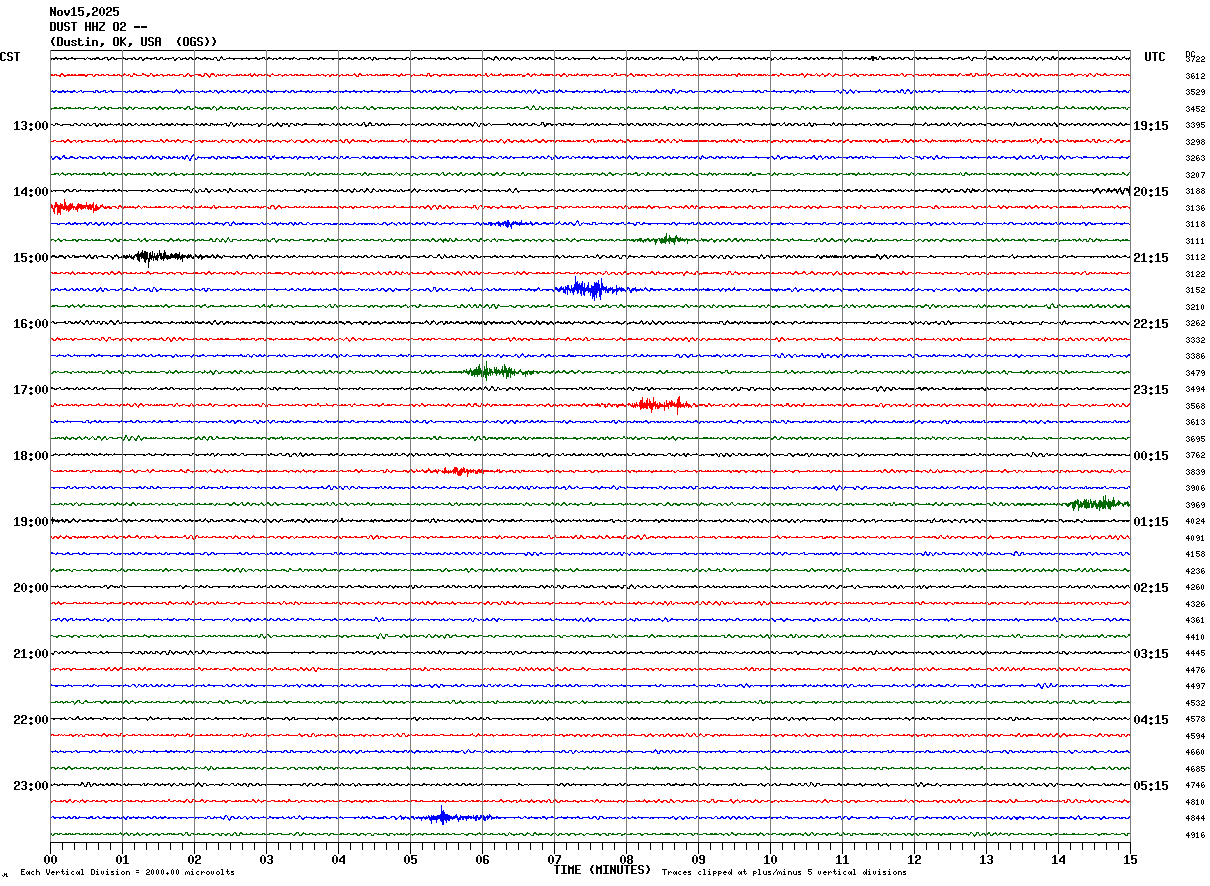Screen dimensions: 1210x886
Task: Select the DC offset value 3529
Action: pos(1195,93)
